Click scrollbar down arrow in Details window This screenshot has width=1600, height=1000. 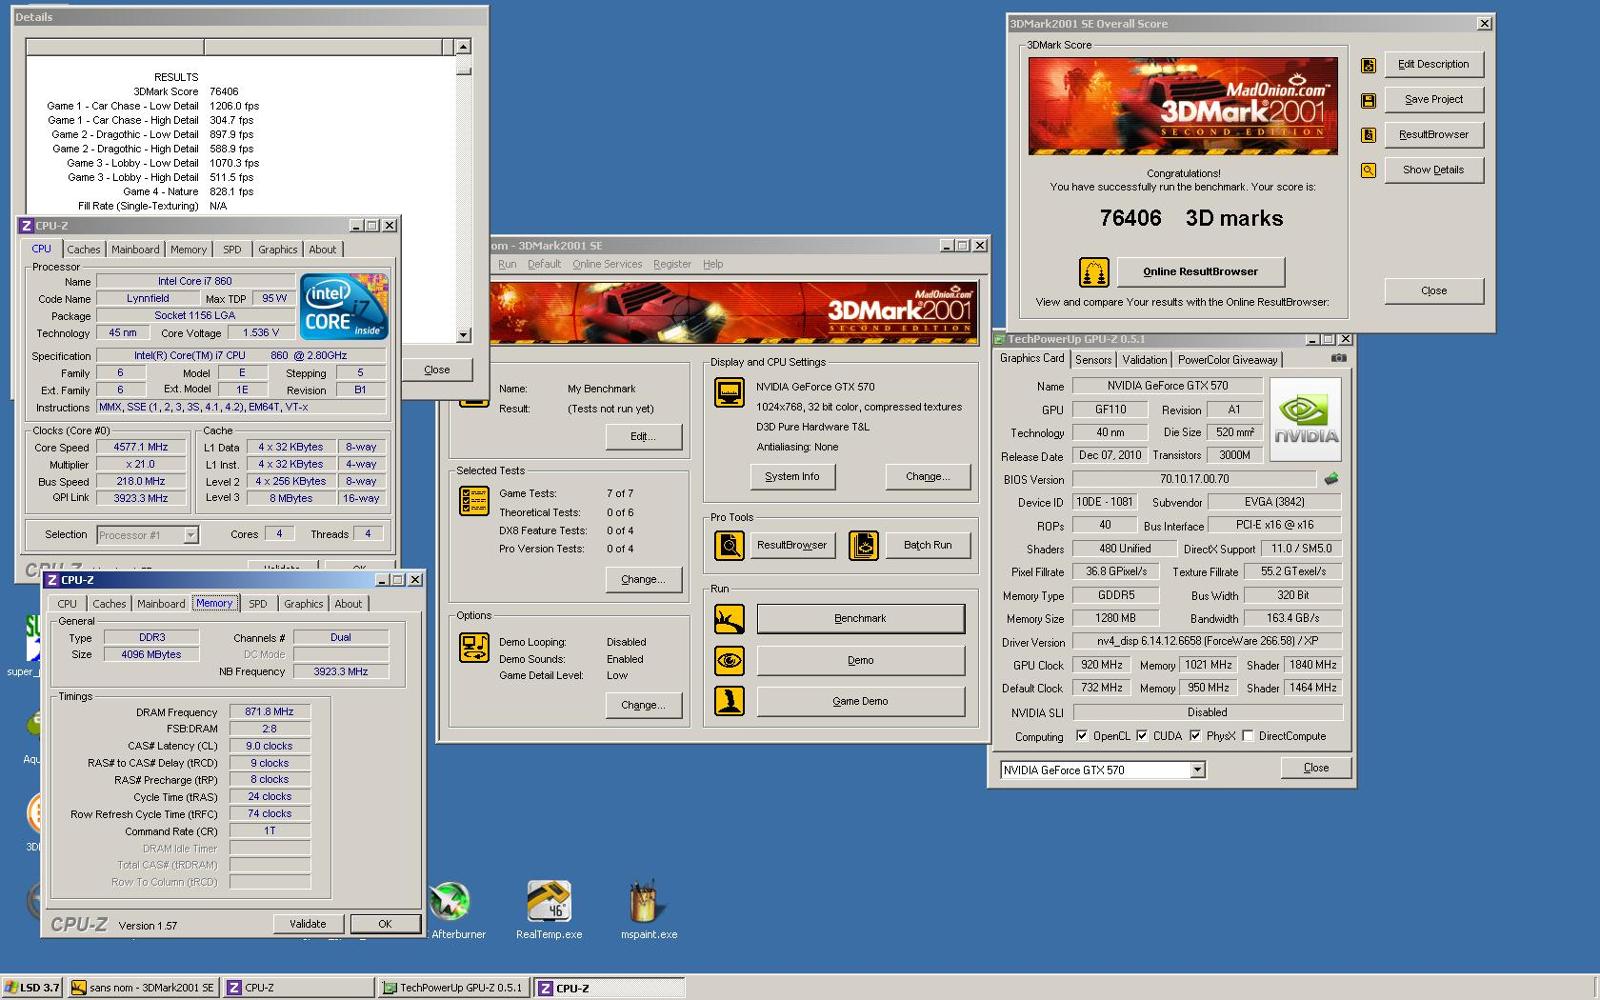(x=463, y=335)
